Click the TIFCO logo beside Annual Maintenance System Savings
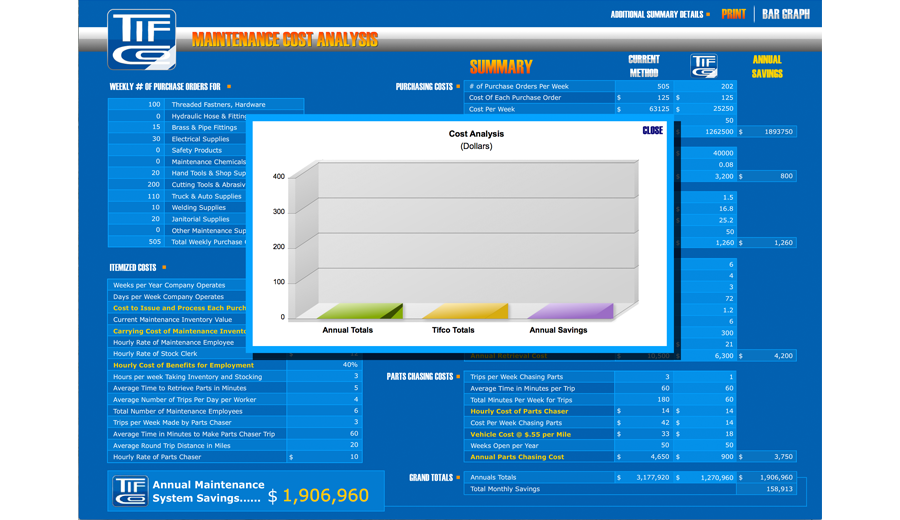This screenshot has height=520, width=900. [x=130, y=490]
